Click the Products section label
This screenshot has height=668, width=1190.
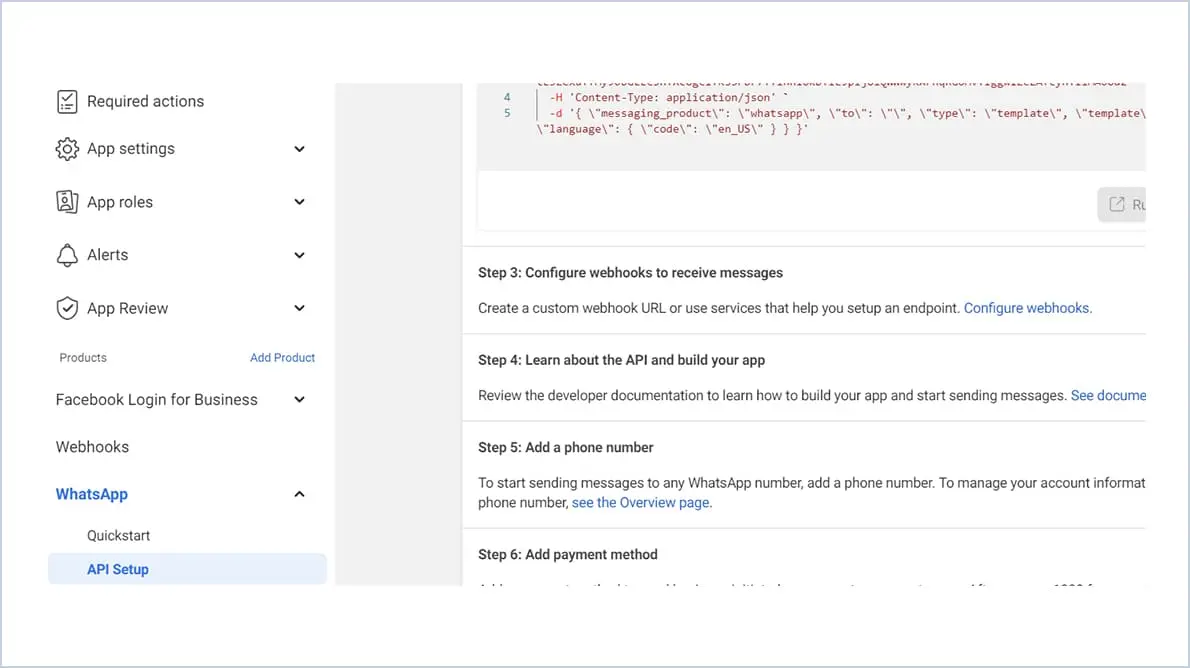[x=83, y=358]
